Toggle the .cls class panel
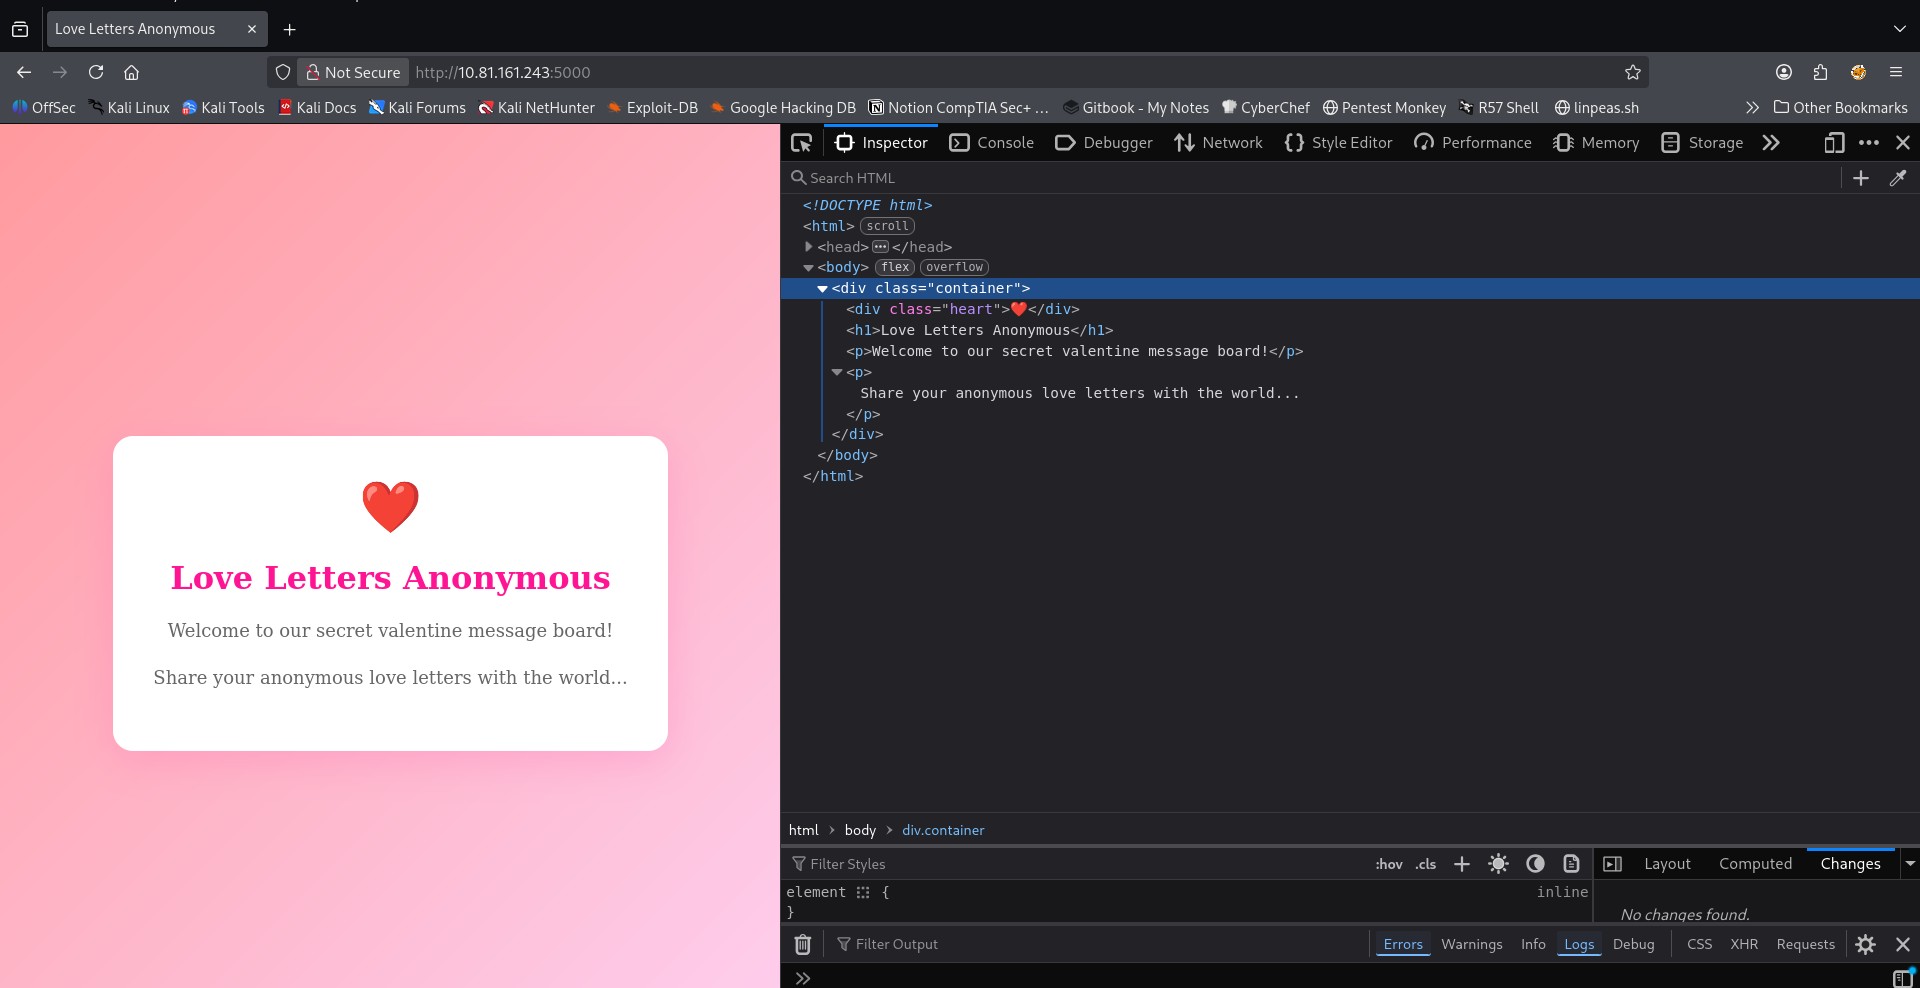Viewport: 1920px width, 988px height. click(1424, 864)
